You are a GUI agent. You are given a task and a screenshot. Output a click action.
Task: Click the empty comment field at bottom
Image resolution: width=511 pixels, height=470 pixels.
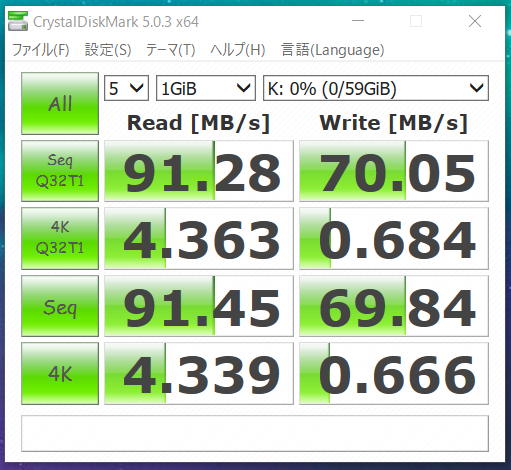click(255, 433)
